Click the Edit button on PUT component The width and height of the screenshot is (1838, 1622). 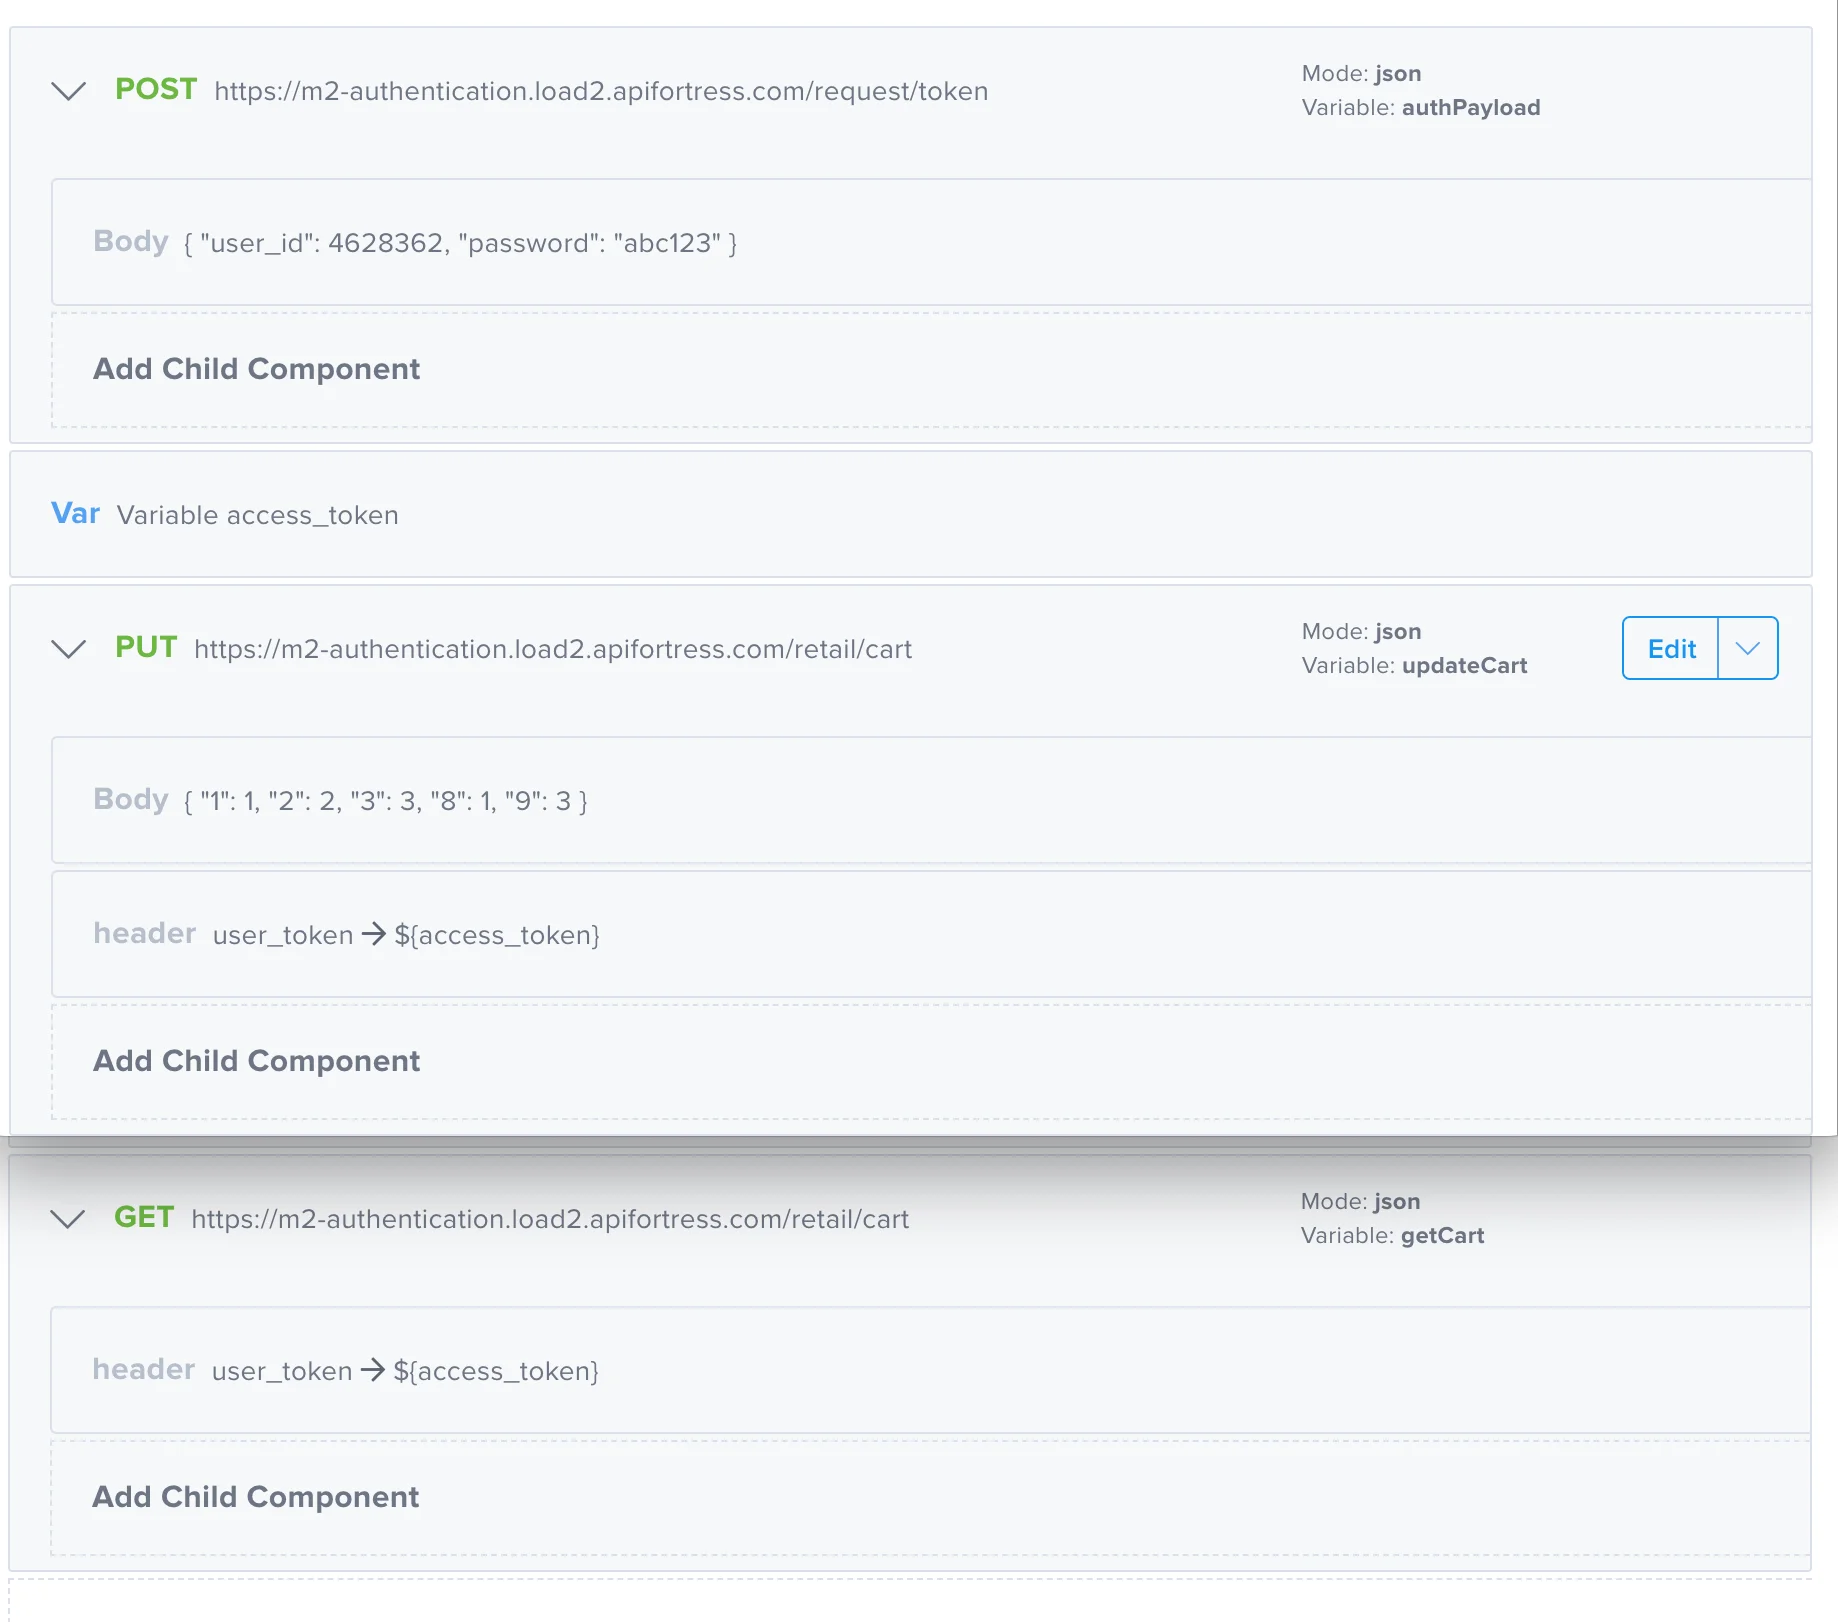point(1671,649)
